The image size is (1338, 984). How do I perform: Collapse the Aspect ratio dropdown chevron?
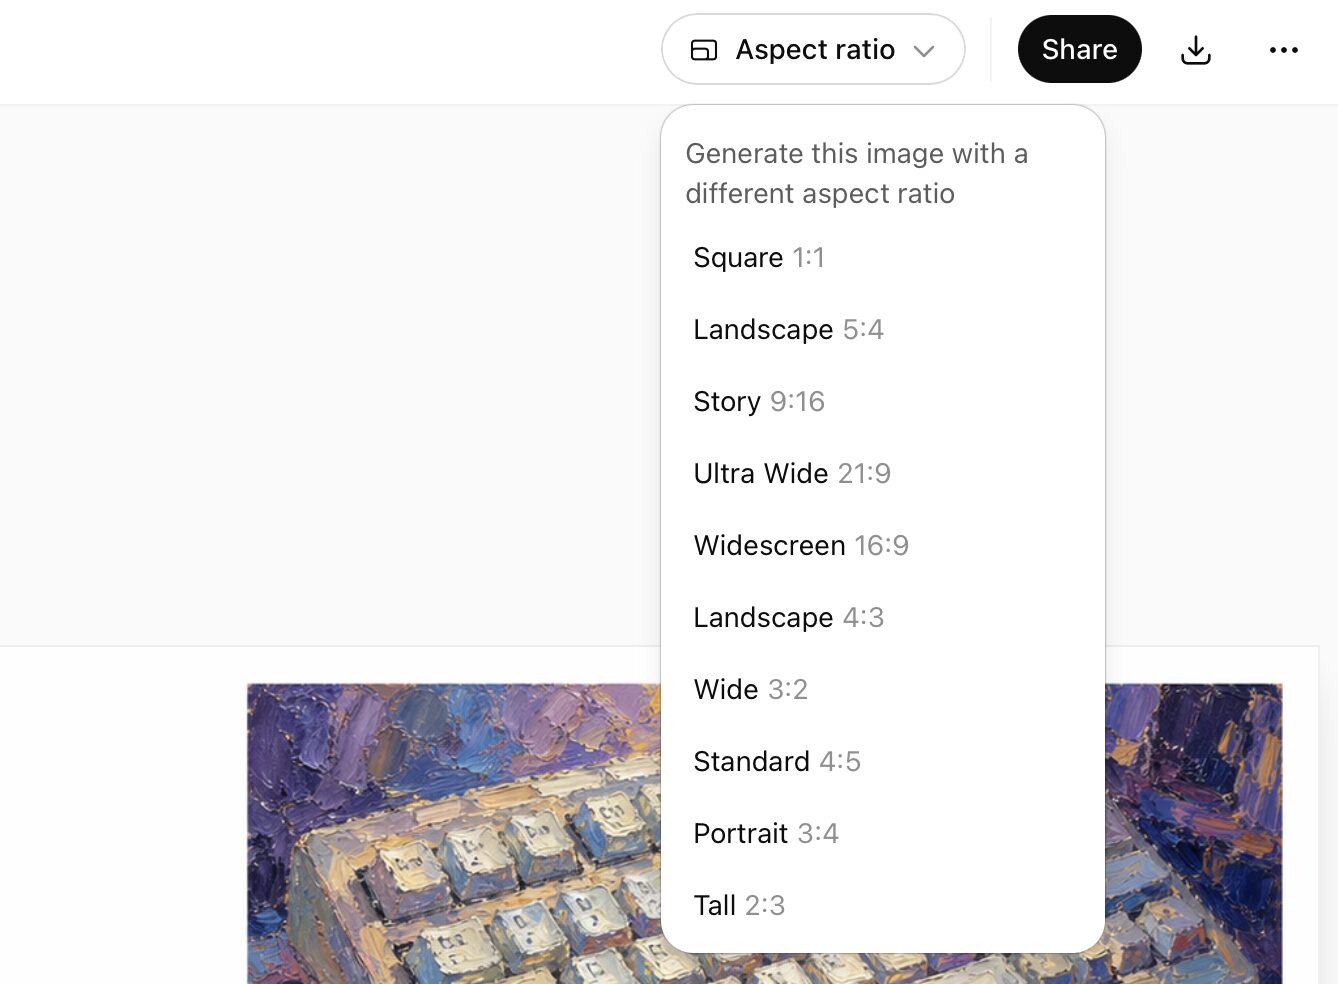tap(924, 51)
